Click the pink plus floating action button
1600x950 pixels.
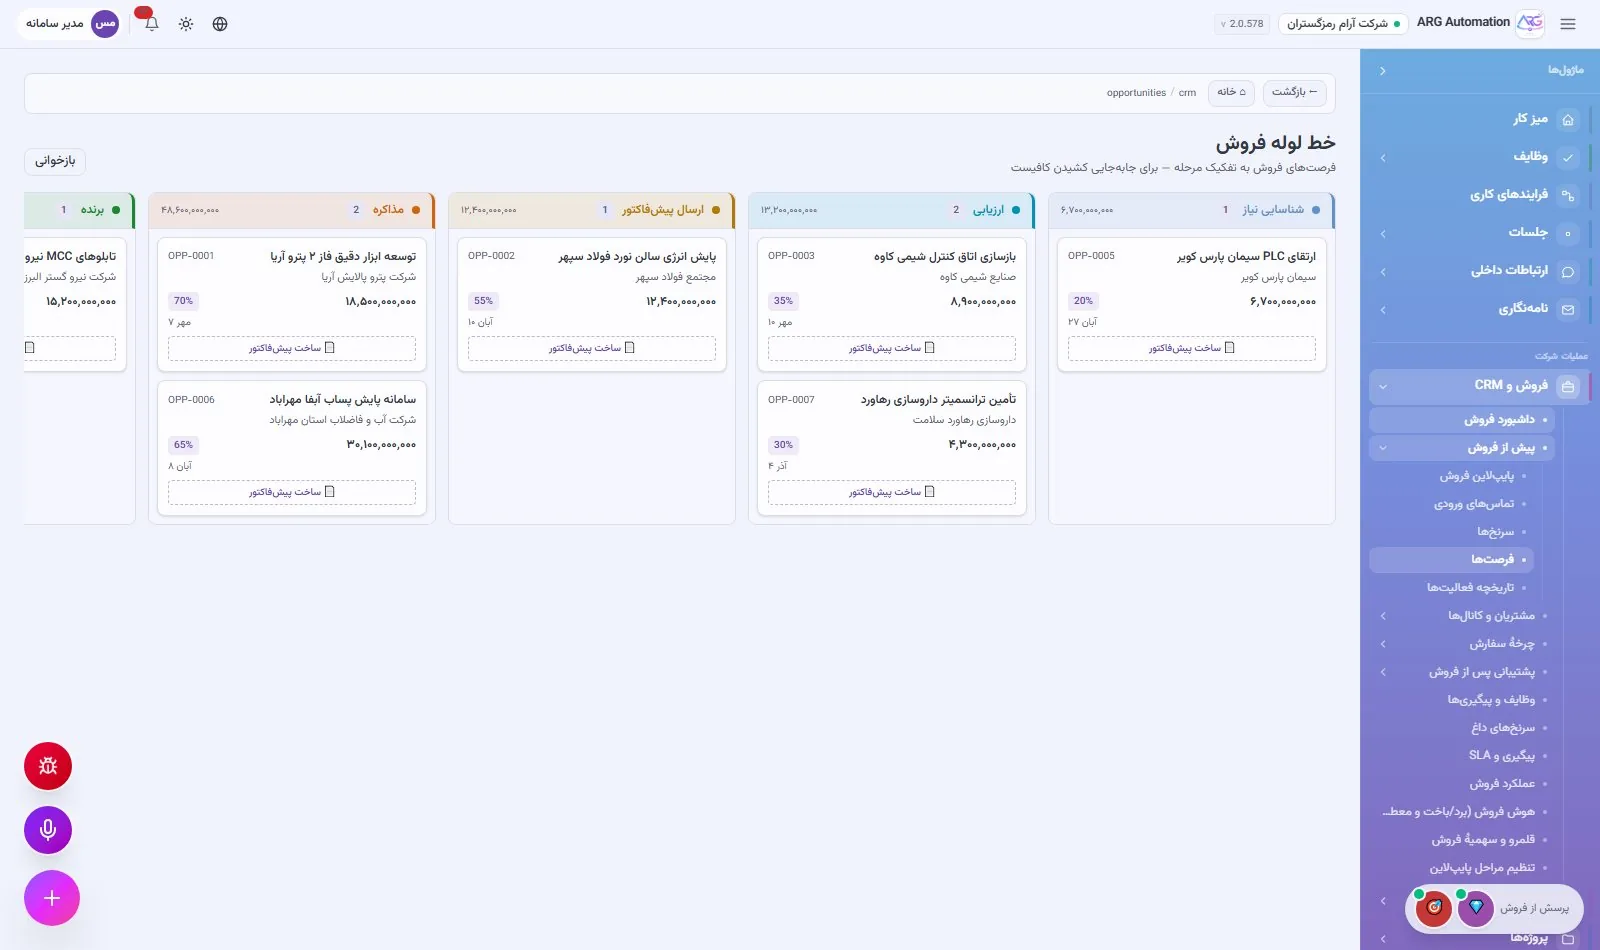52,898
